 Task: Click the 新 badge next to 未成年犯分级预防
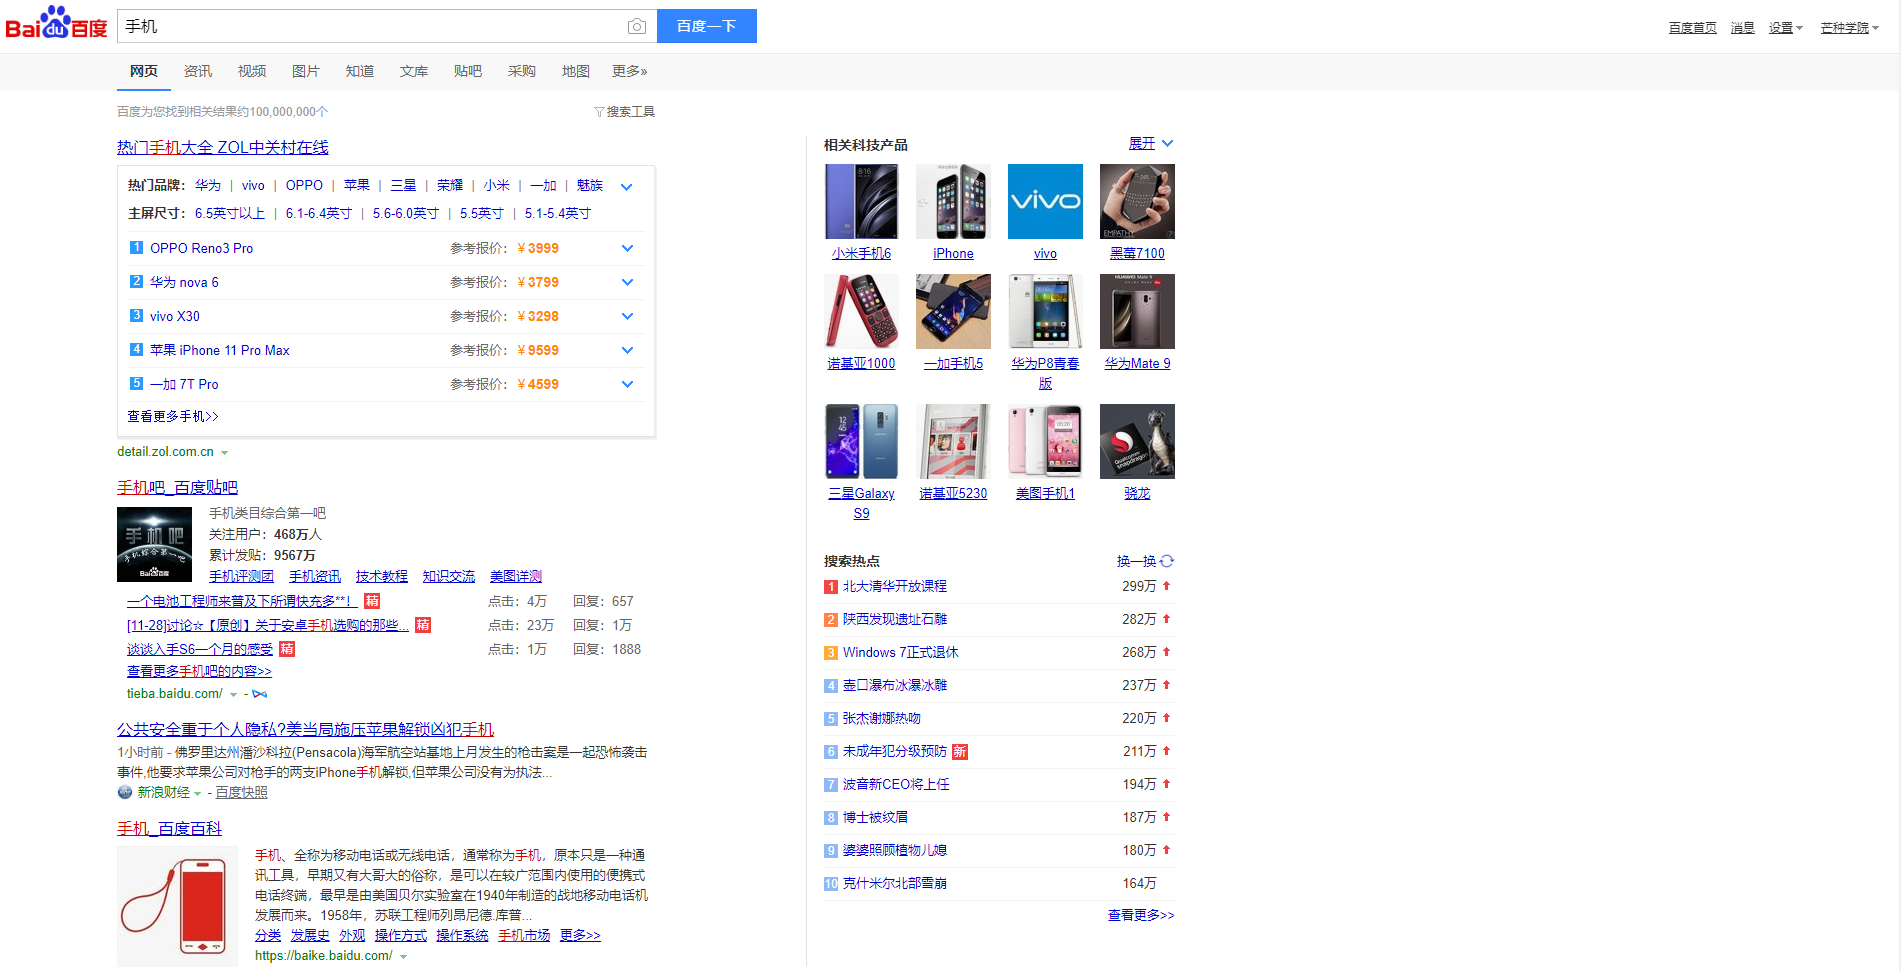click(960, 751)
